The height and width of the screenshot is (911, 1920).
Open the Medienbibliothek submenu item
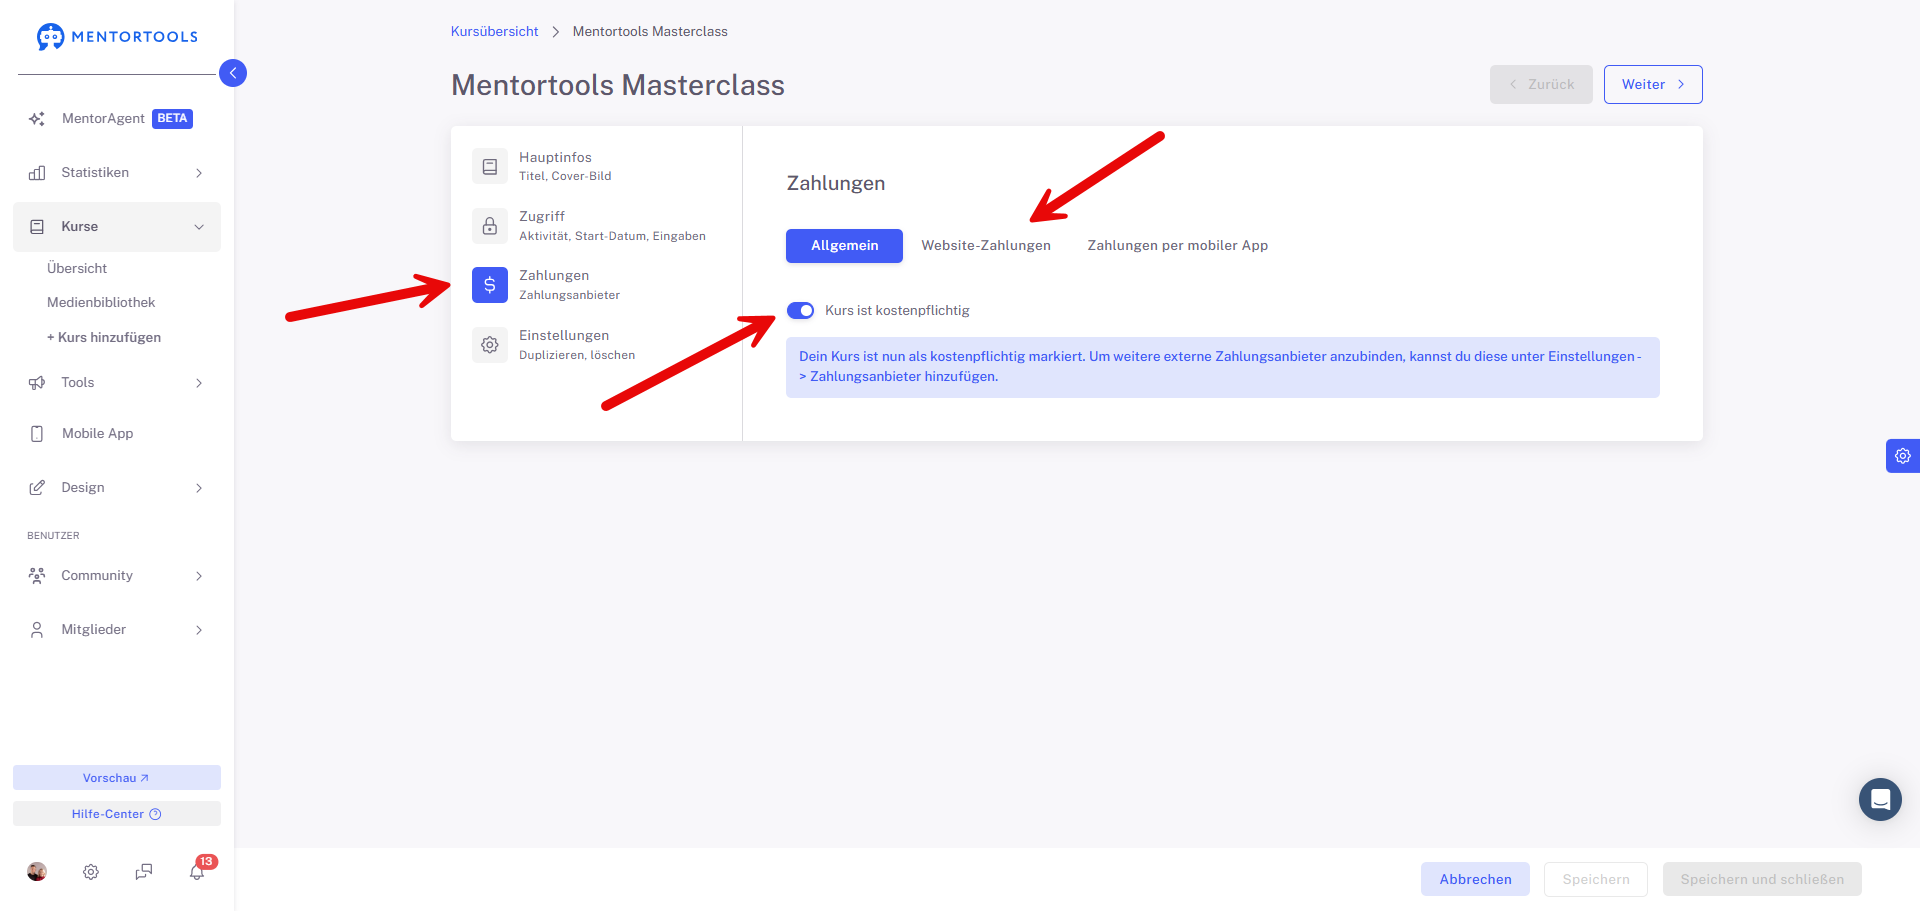(x=101, y=303)
